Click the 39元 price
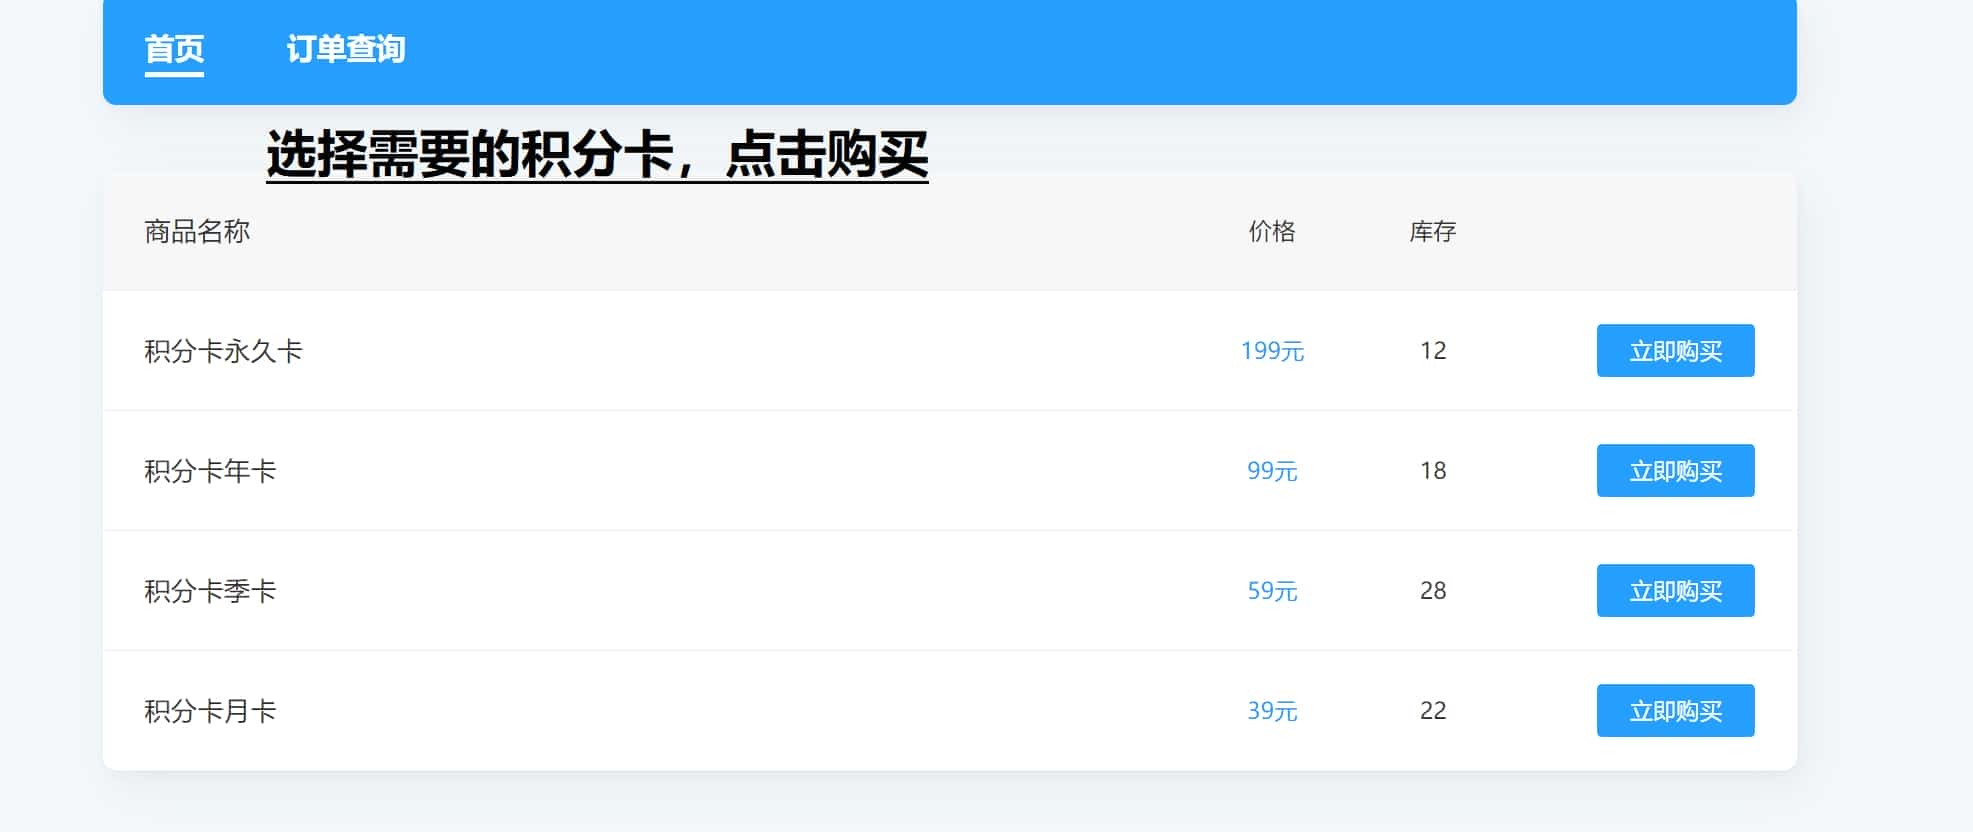This screenshot has height=832, width=1973. [1272, 711]
